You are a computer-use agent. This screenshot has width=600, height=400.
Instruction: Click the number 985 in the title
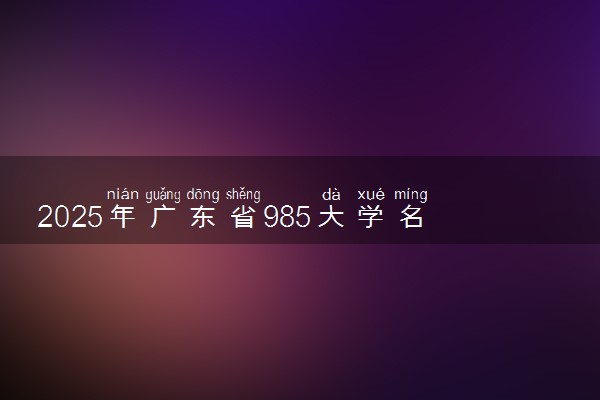pyautogui.click(x=287, y=217)
